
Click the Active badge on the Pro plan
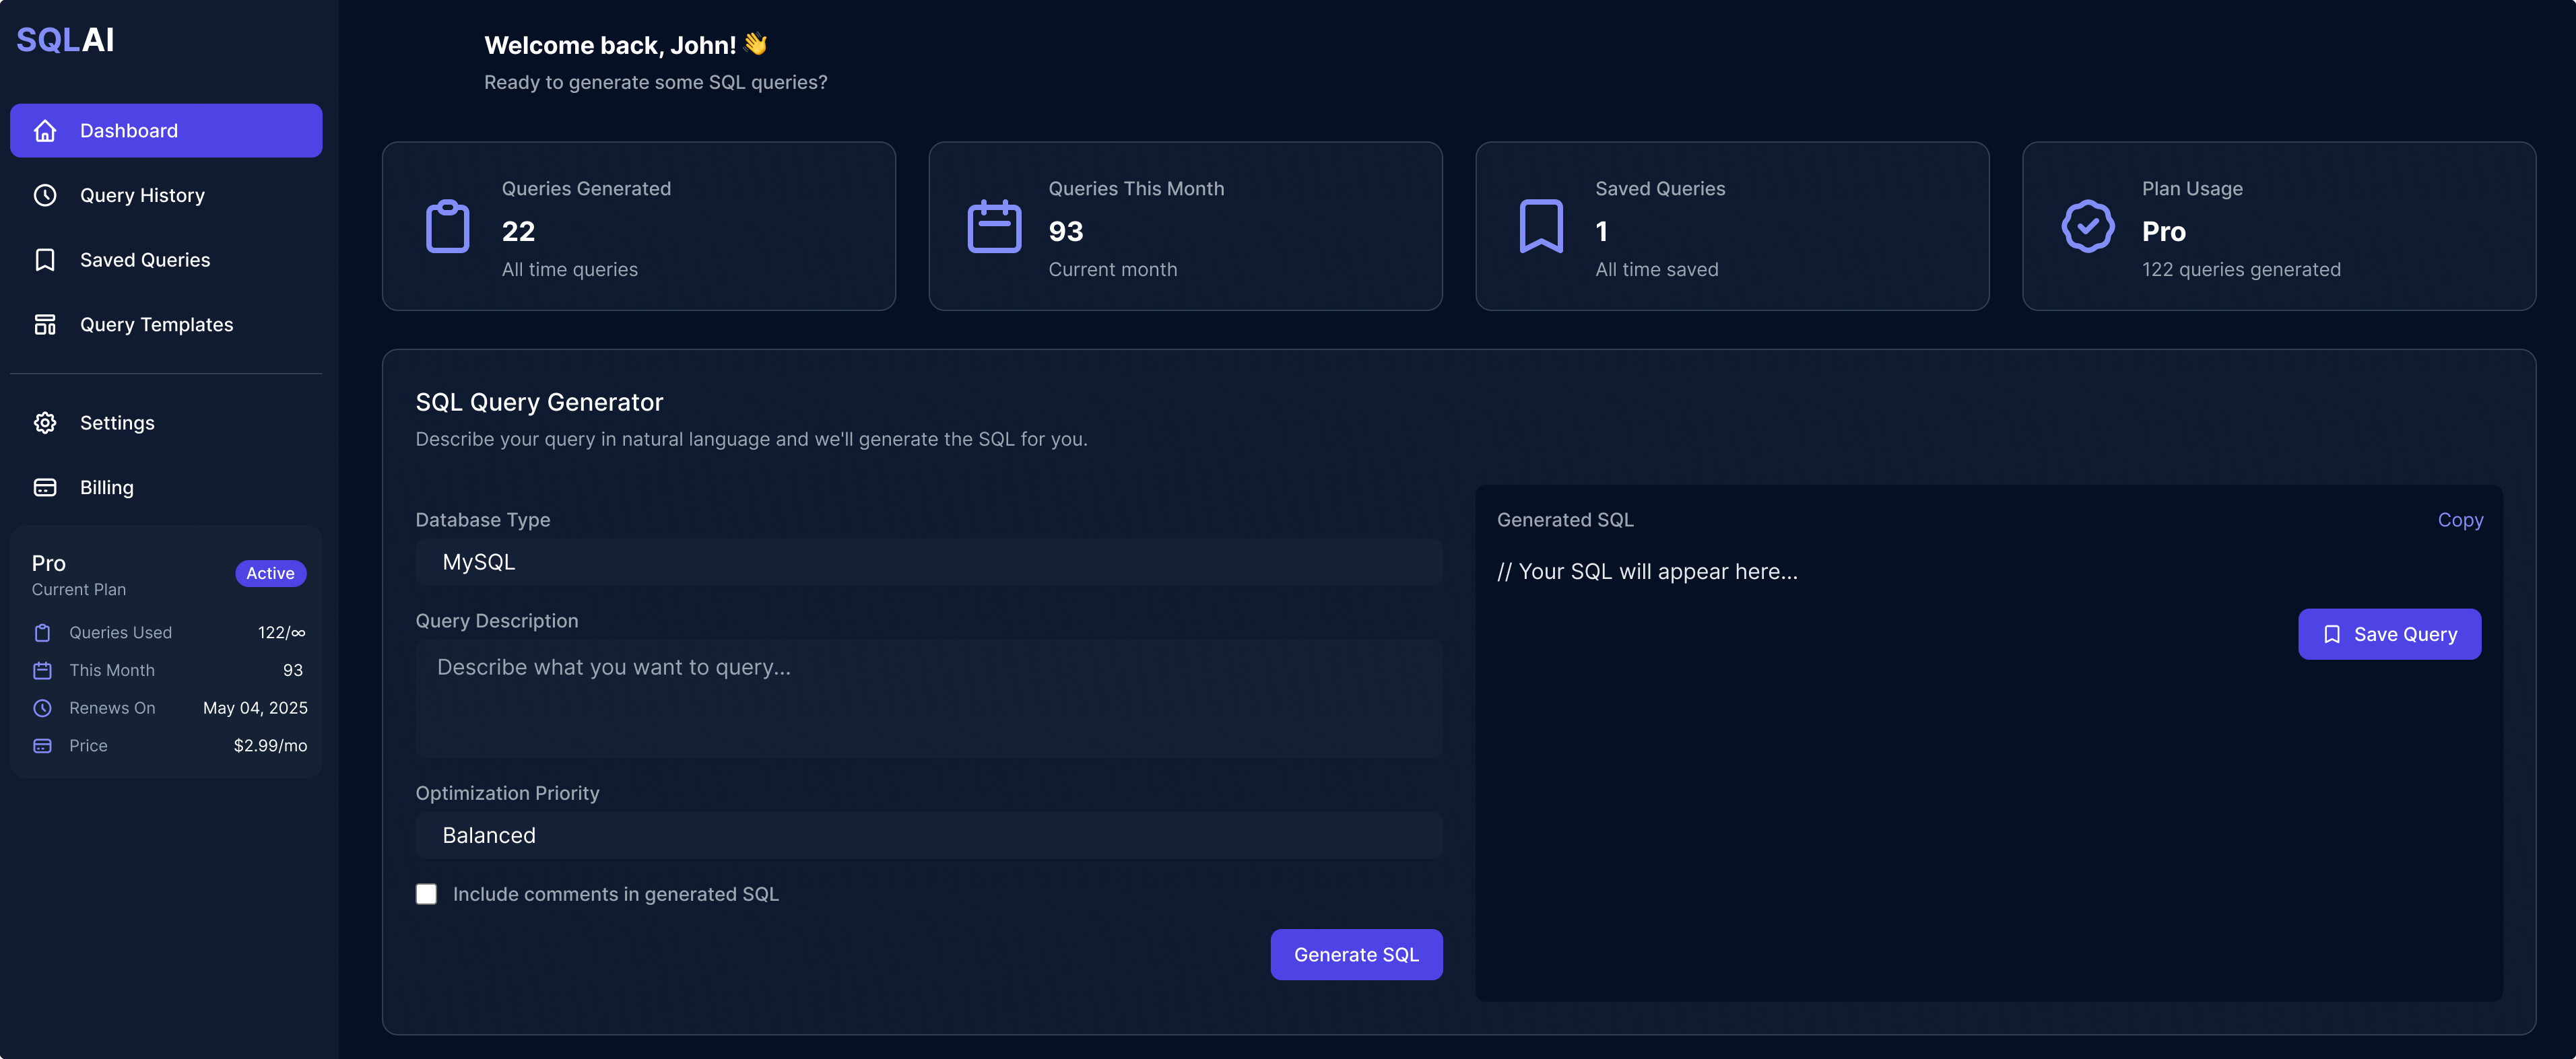[270, 573]
